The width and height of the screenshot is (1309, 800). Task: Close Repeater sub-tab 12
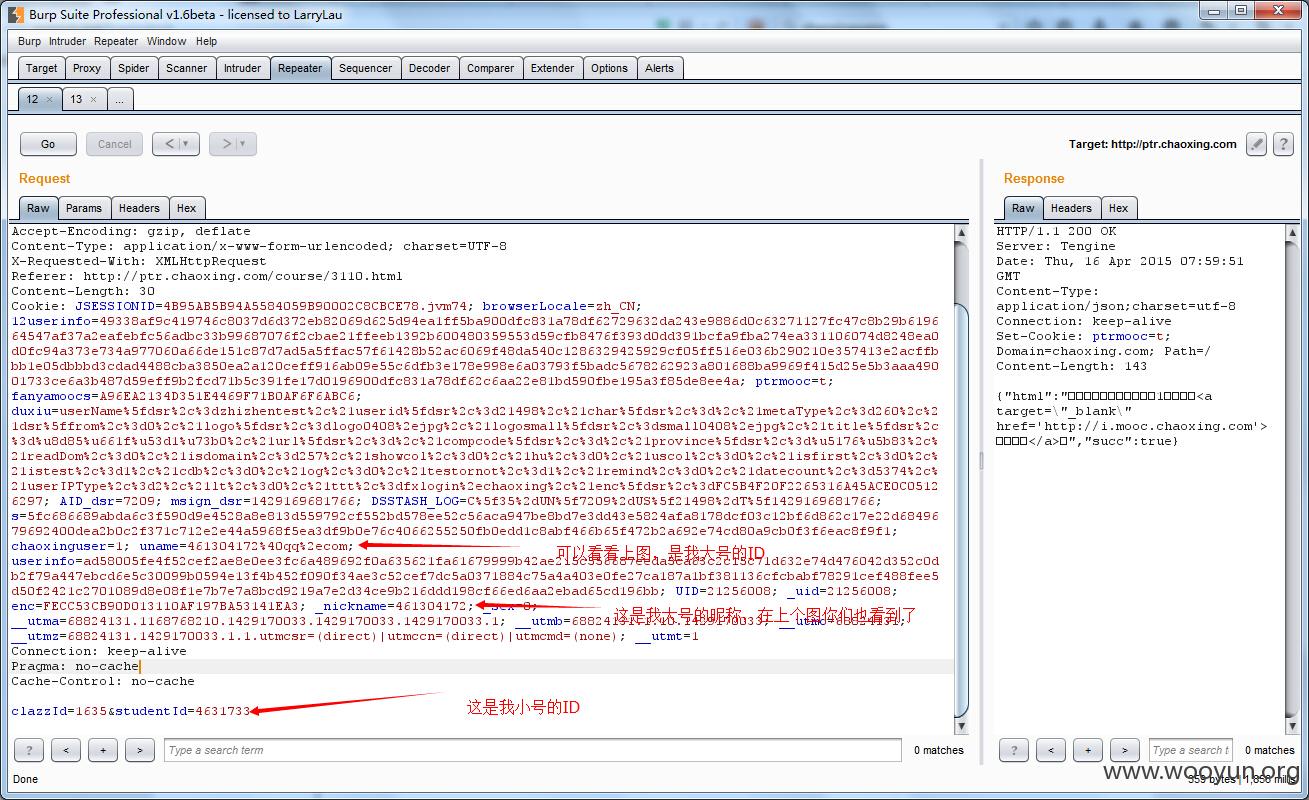tap(49, 99)
